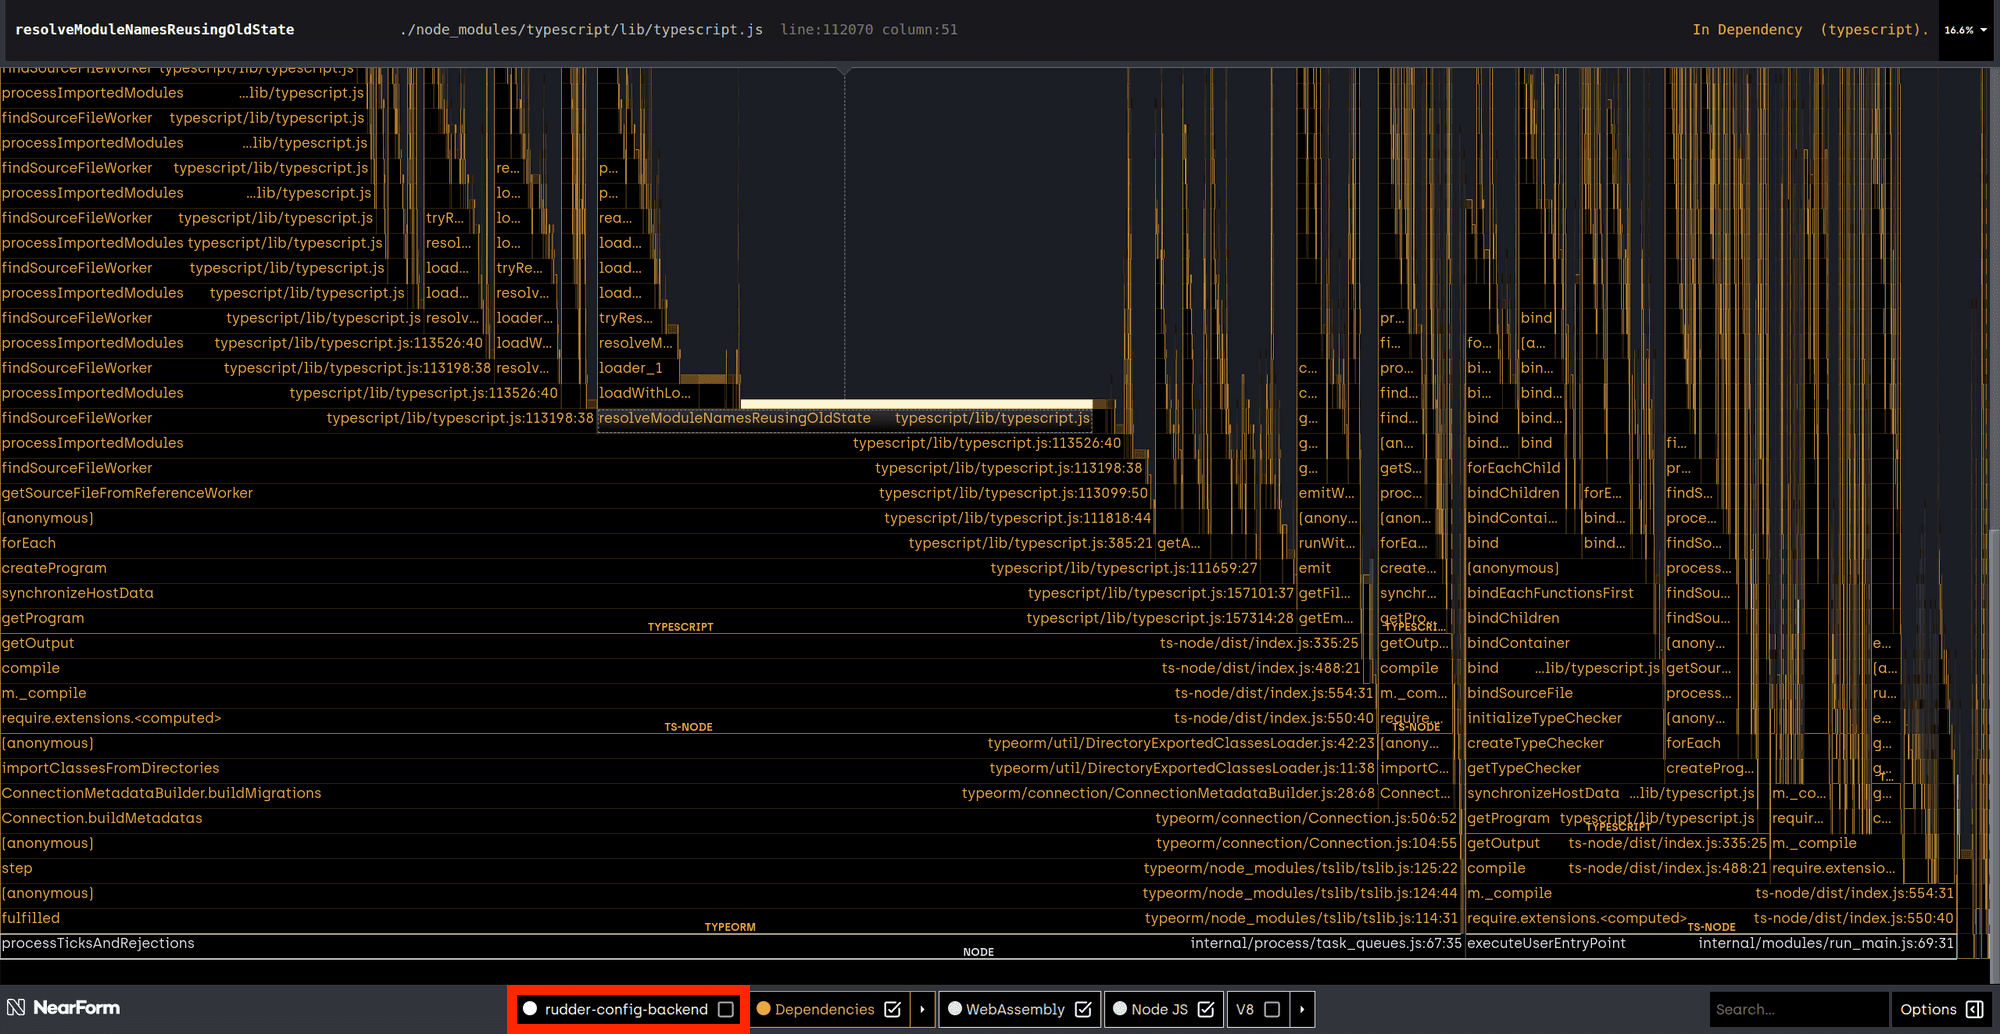Select the fulfilled frame
Image resolution: width=2000 pixels, height=1034 pixels.
coord(730,918)
